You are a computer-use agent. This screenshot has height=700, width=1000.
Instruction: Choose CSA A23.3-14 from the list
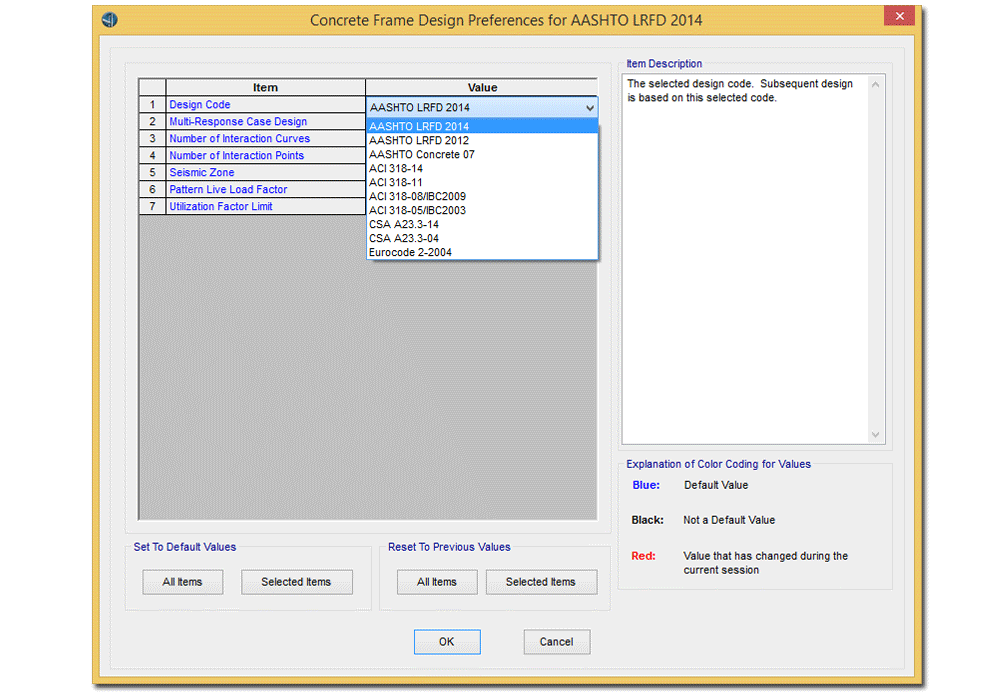point(482,224)
